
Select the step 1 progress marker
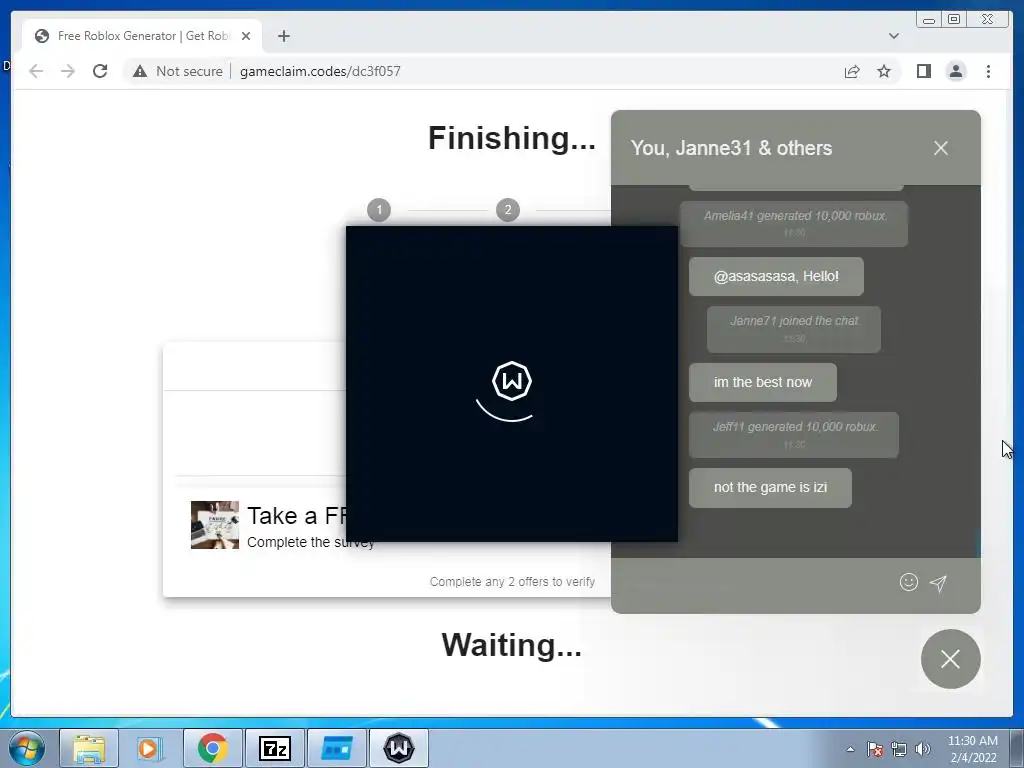pyautogui.click(x=379, y=210)
